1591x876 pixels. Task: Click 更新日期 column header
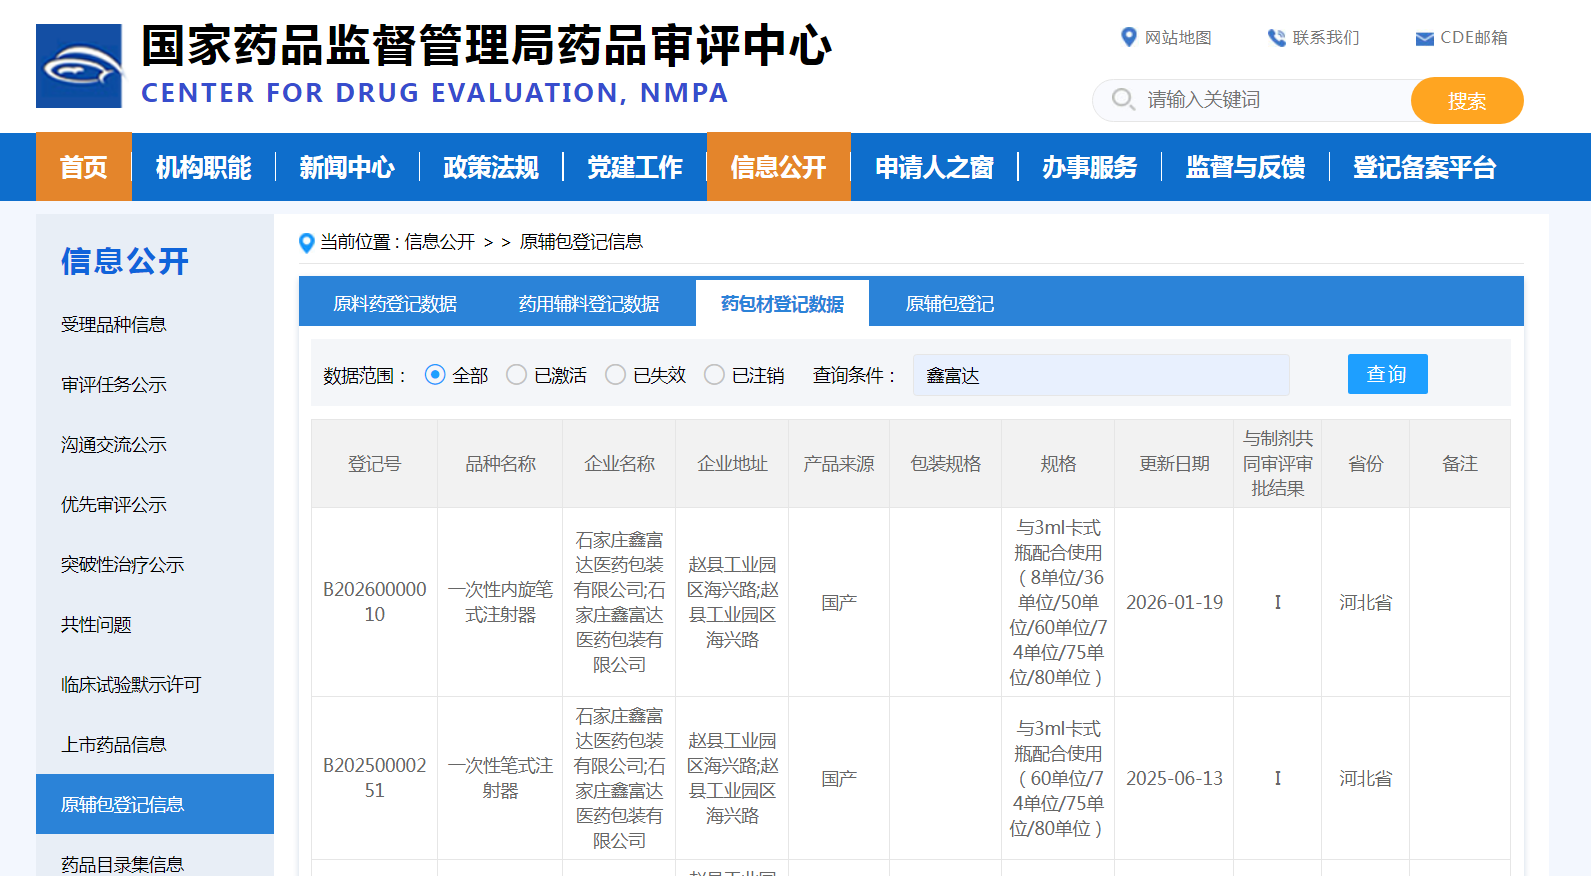coord(1174,463)
